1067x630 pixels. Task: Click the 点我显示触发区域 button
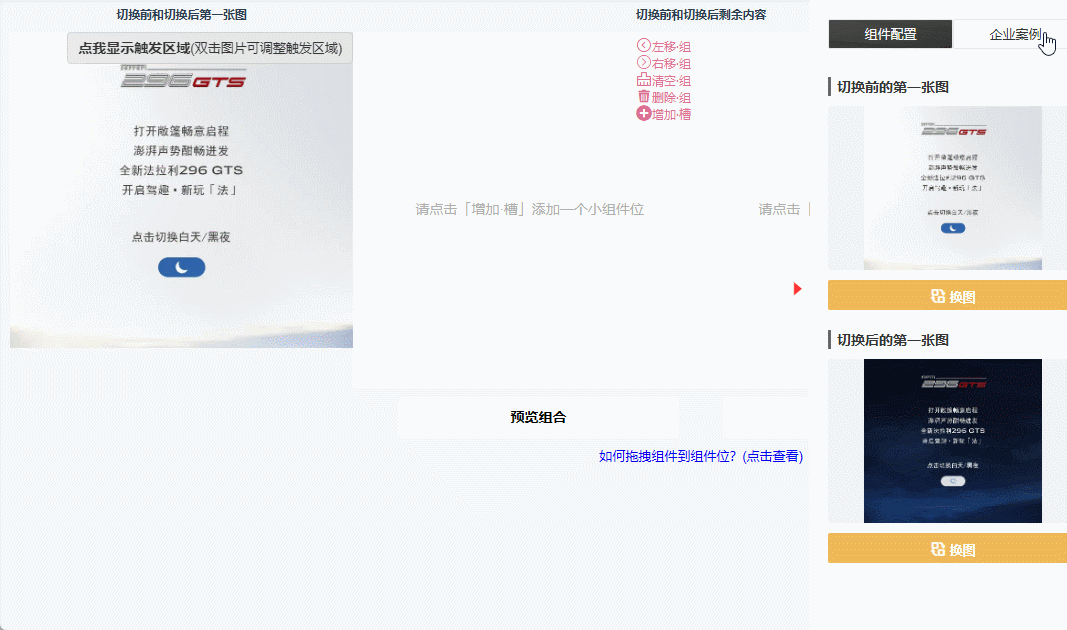coord(210,48)
